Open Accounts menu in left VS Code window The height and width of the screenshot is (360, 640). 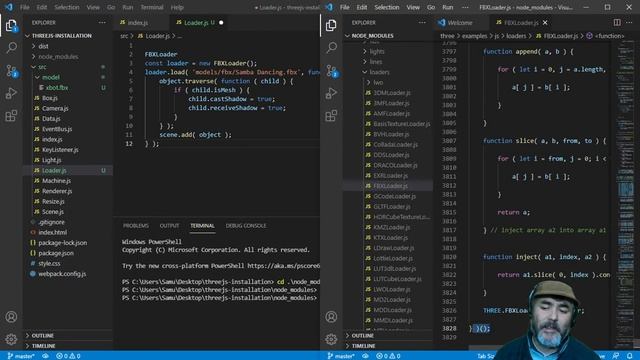(11, 317)
